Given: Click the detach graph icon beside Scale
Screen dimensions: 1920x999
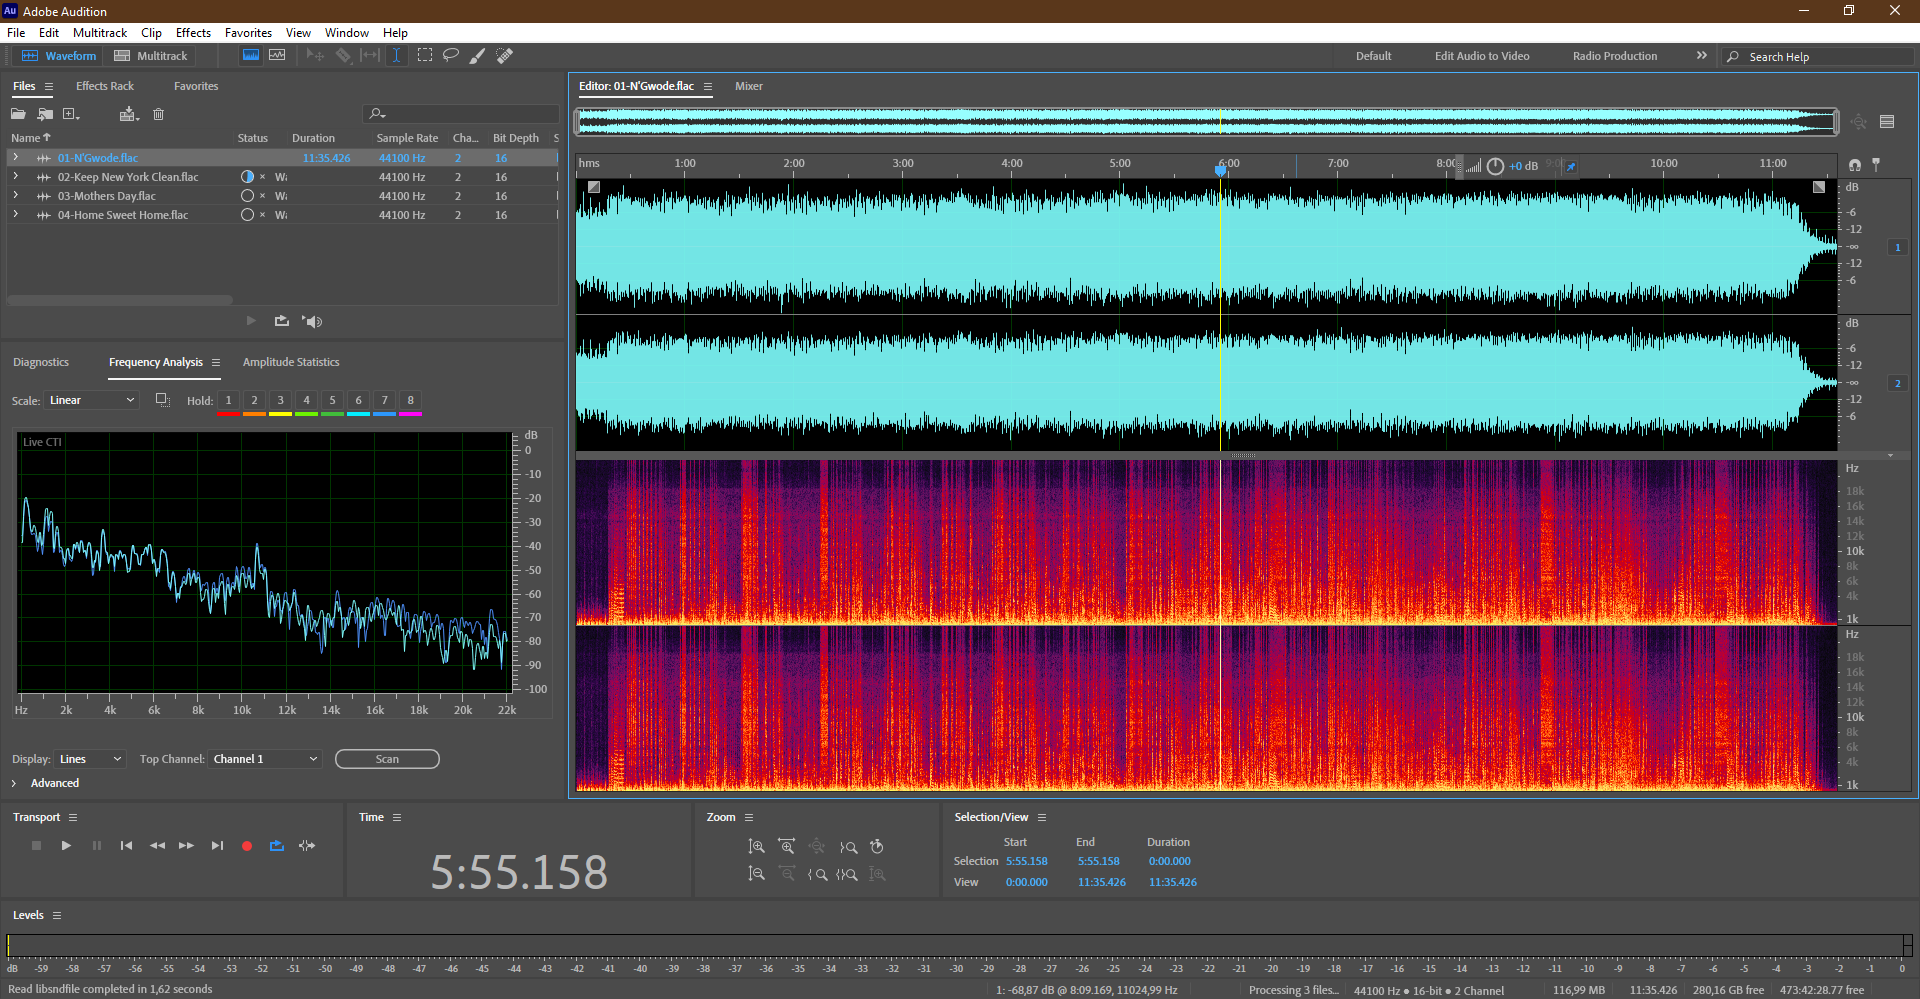Looking at the screenshot, I should 162,400.
